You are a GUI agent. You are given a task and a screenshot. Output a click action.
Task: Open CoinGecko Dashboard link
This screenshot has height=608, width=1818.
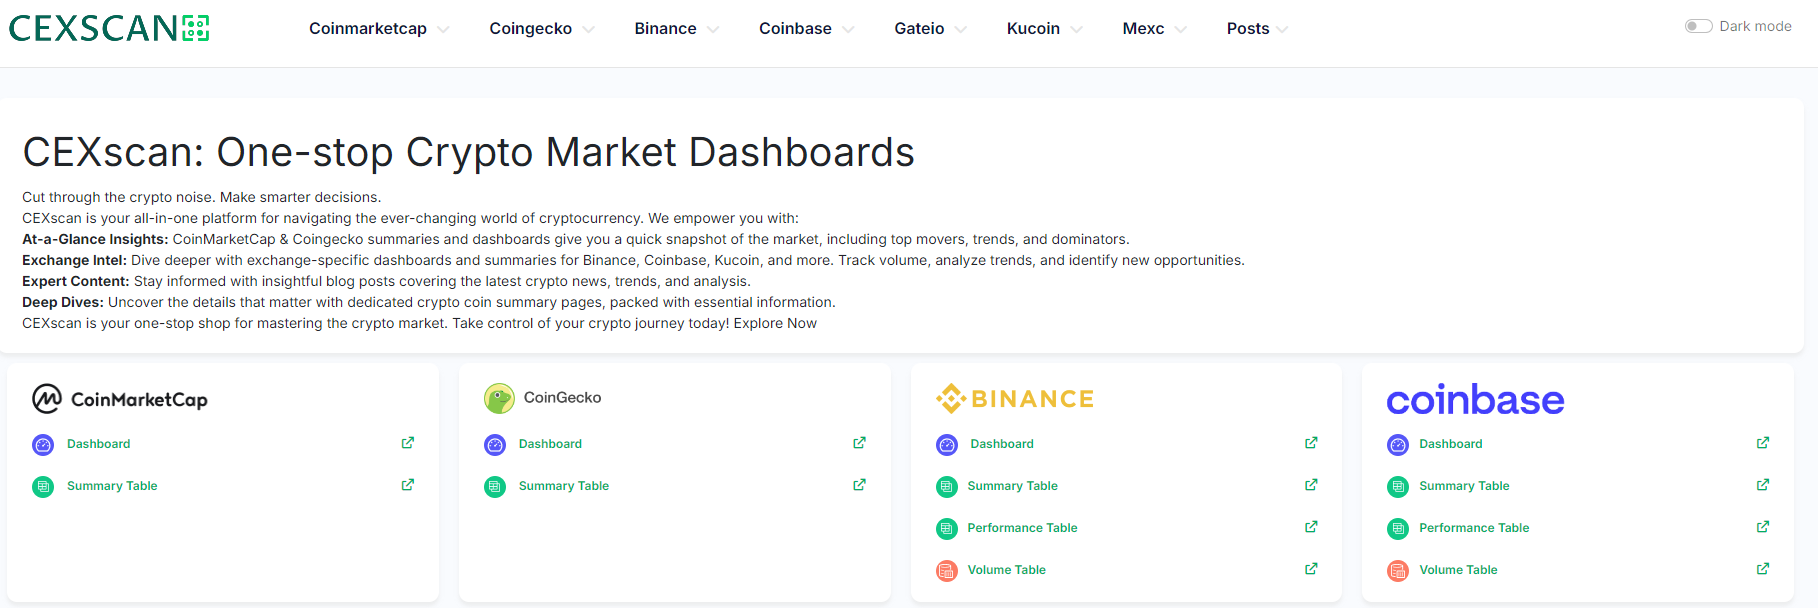550,444
